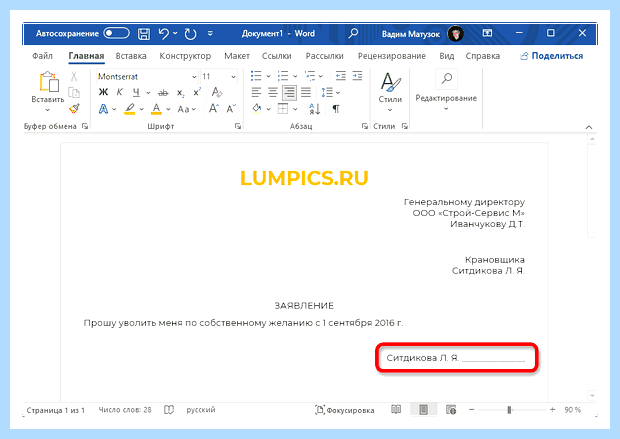The width and height of the screenshot is (620, 439).
Task: Open Customize Quick Access Toolbar menu
Action: tap(210, 34)
